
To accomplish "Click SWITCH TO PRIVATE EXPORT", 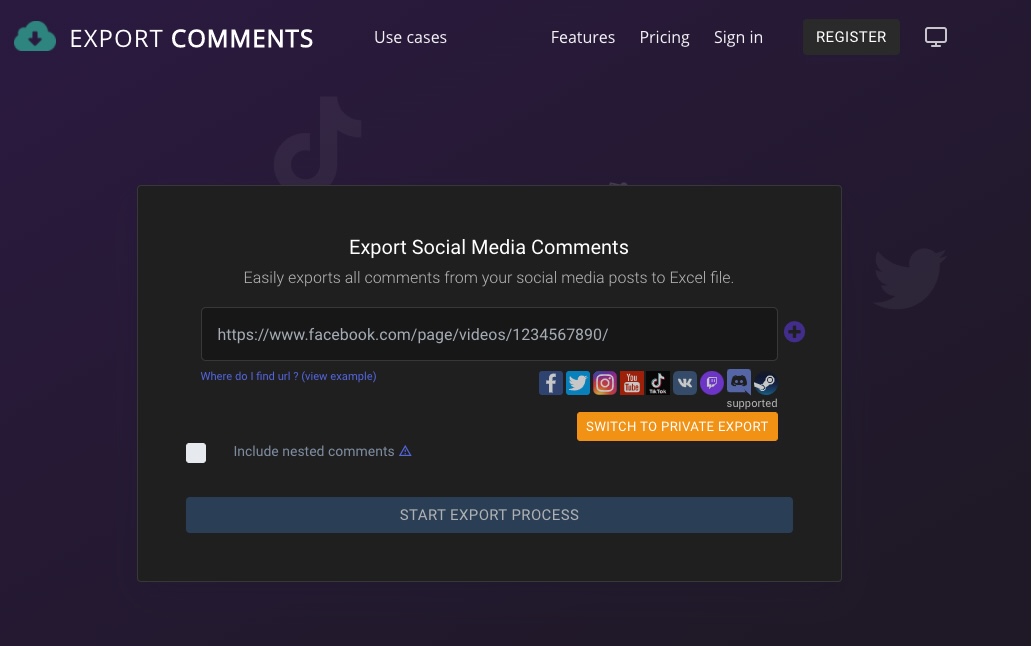I will pos(677,426).
